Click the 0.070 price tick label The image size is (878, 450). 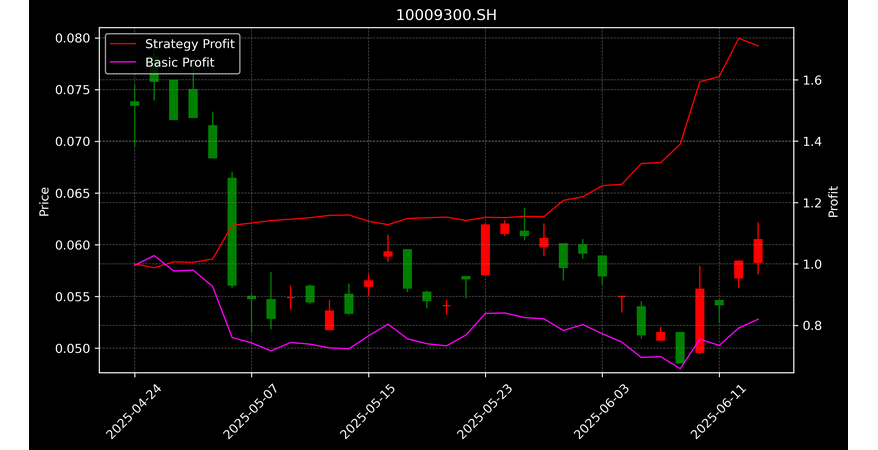(73, 142)
